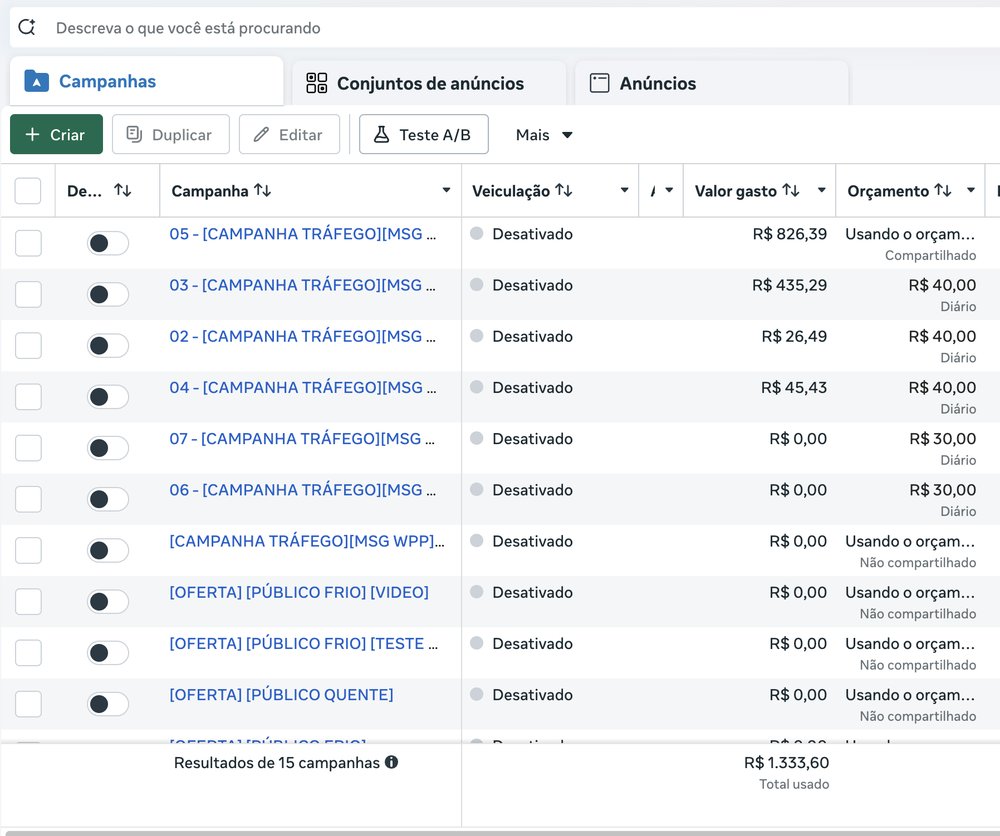Click the horizontal scrollbar at bottom
This screenshot has height=836, width=1000.
click(501, 832)
